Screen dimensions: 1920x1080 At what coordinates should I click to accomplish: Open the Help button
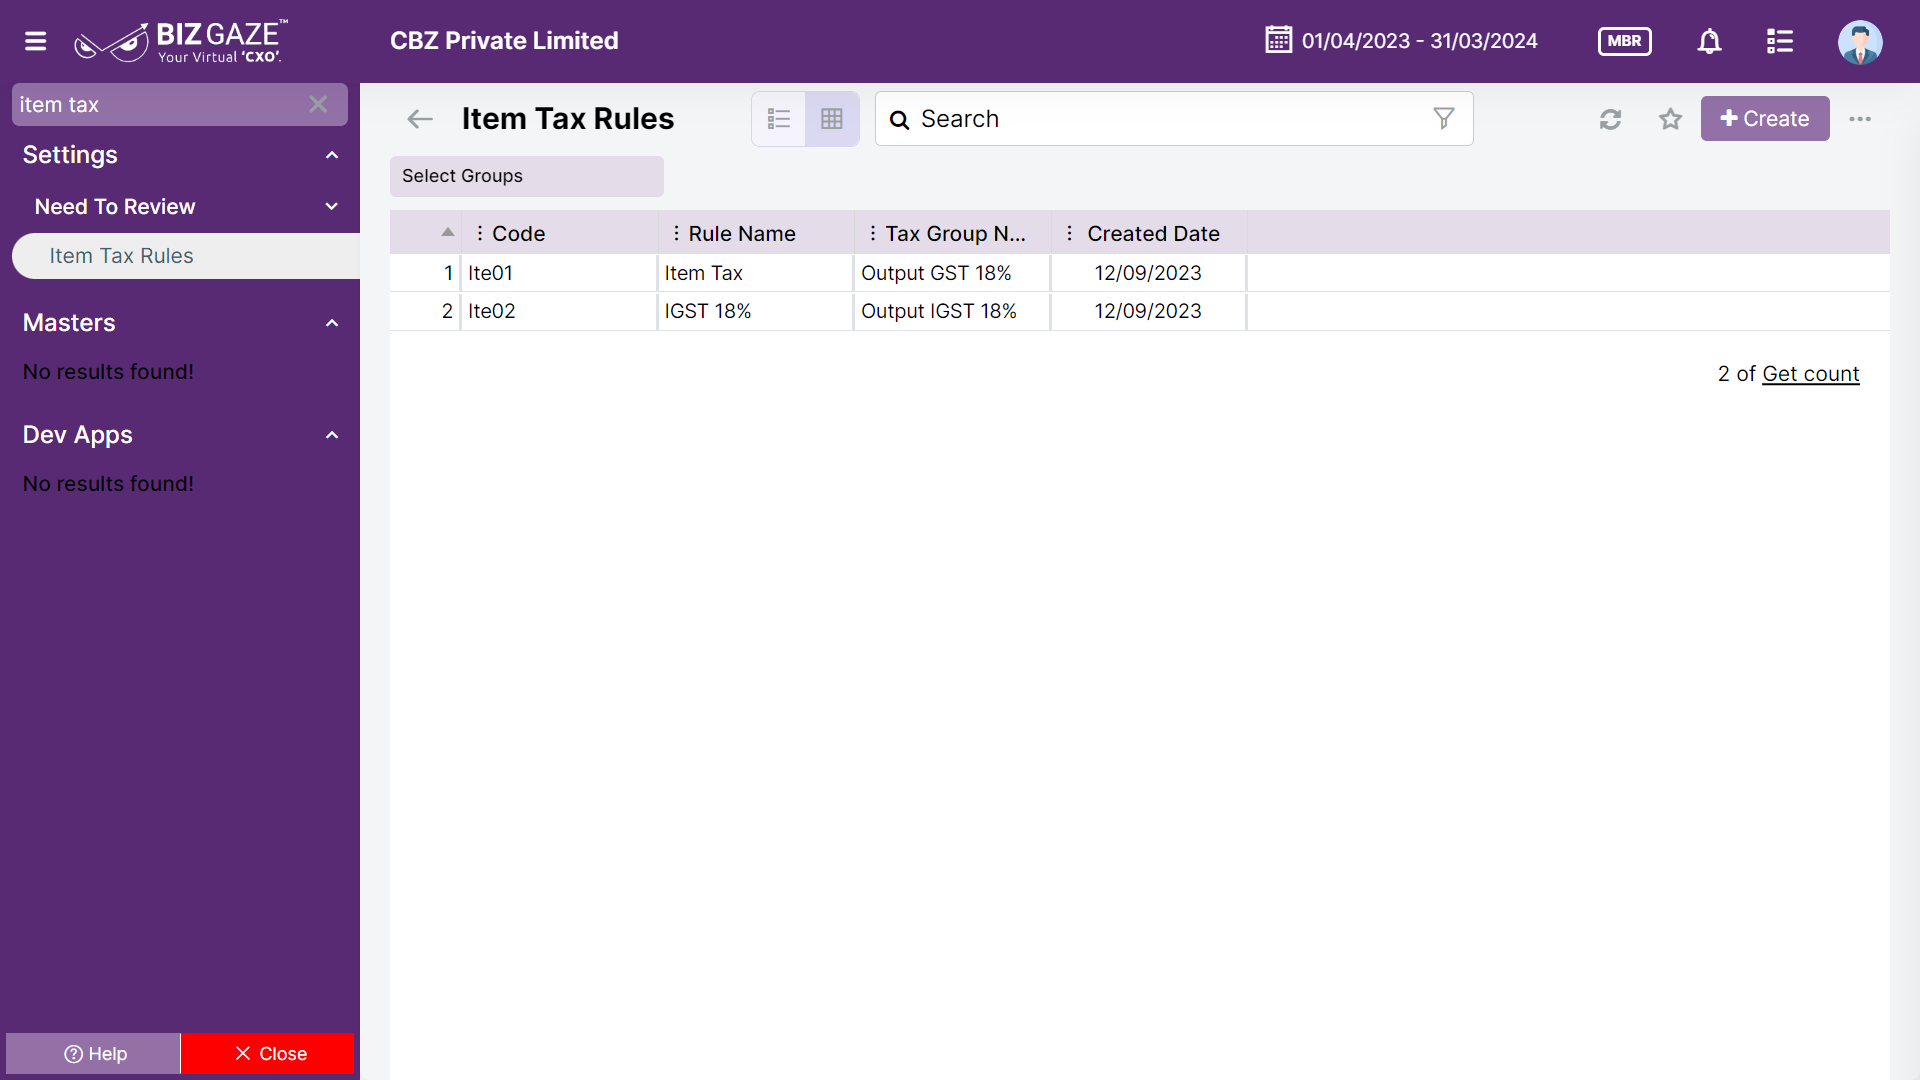[94, 1054]
